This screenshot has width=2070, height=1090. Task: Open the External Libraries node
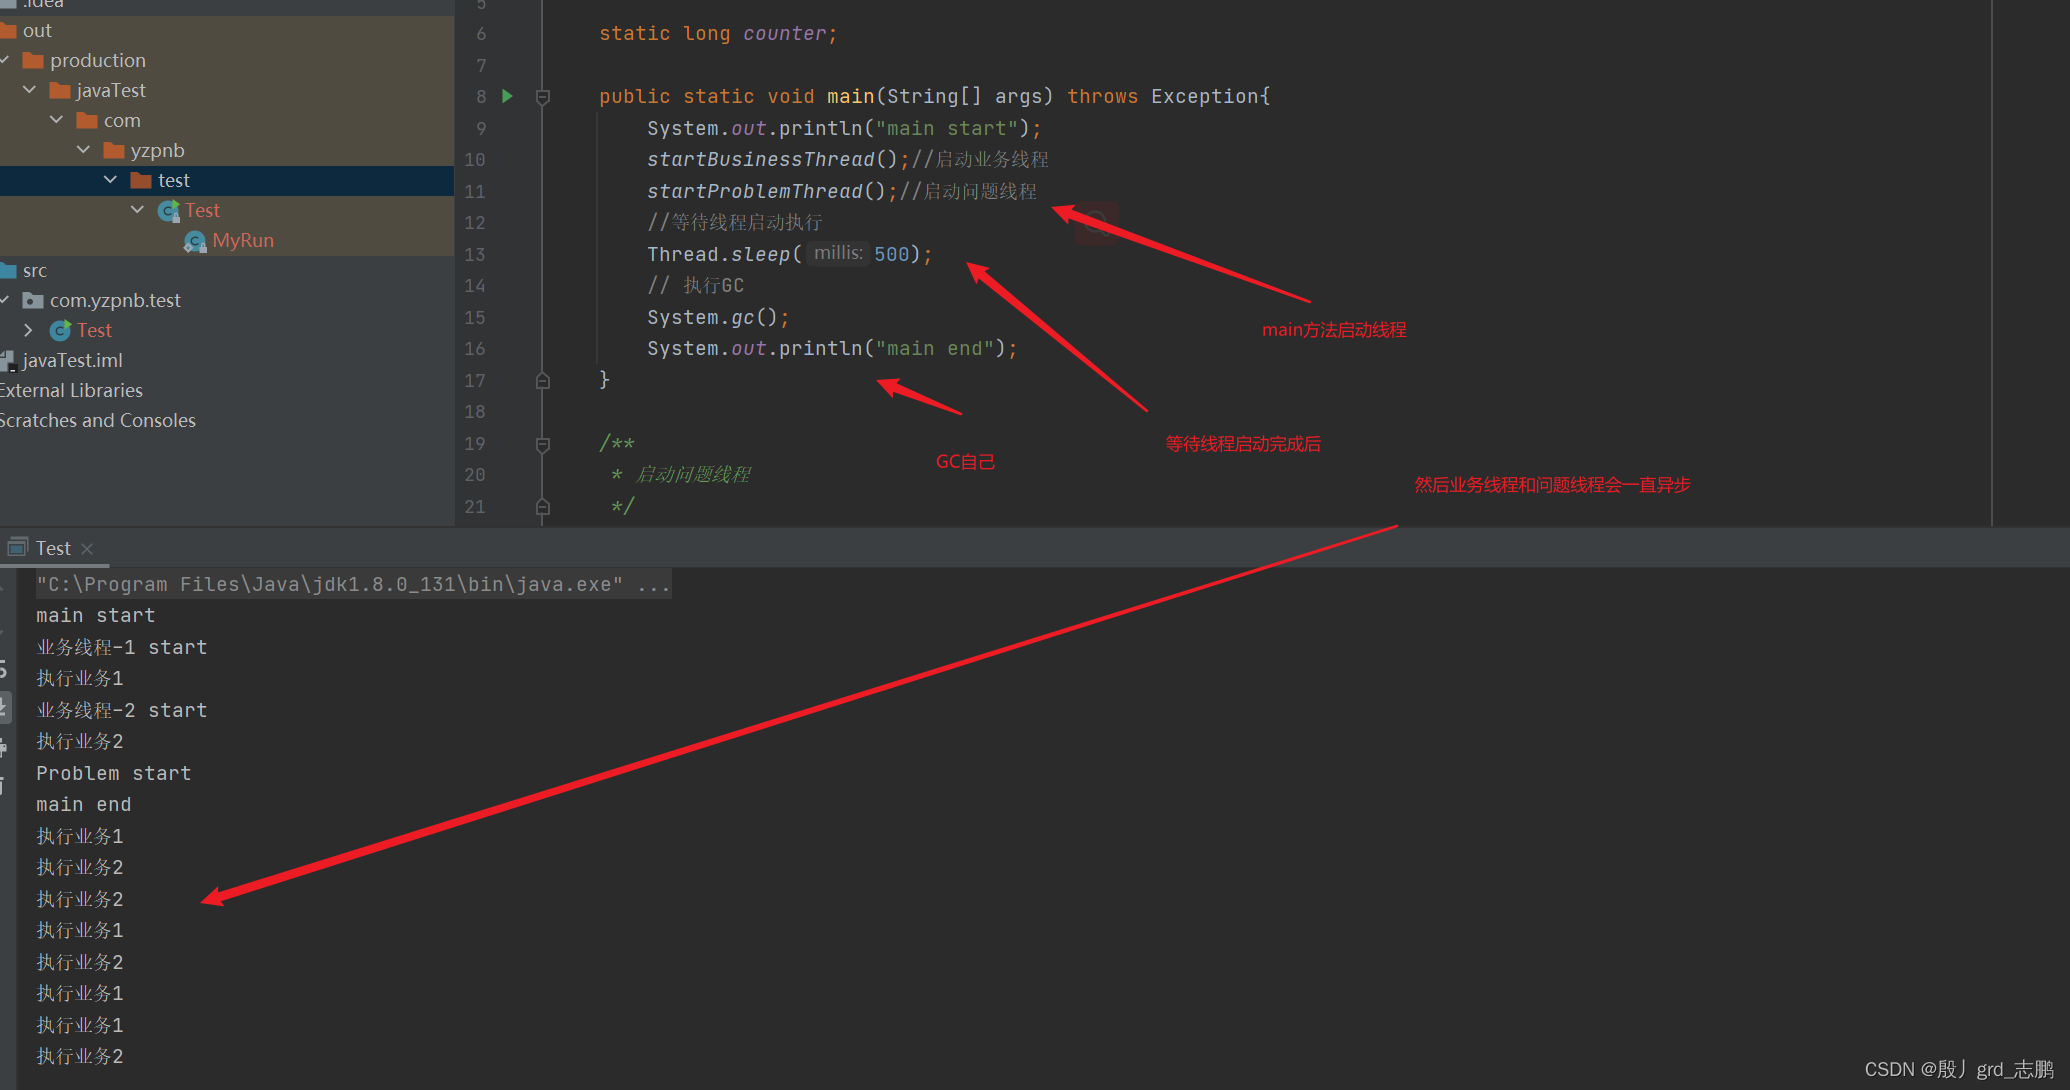click(71, 390)
